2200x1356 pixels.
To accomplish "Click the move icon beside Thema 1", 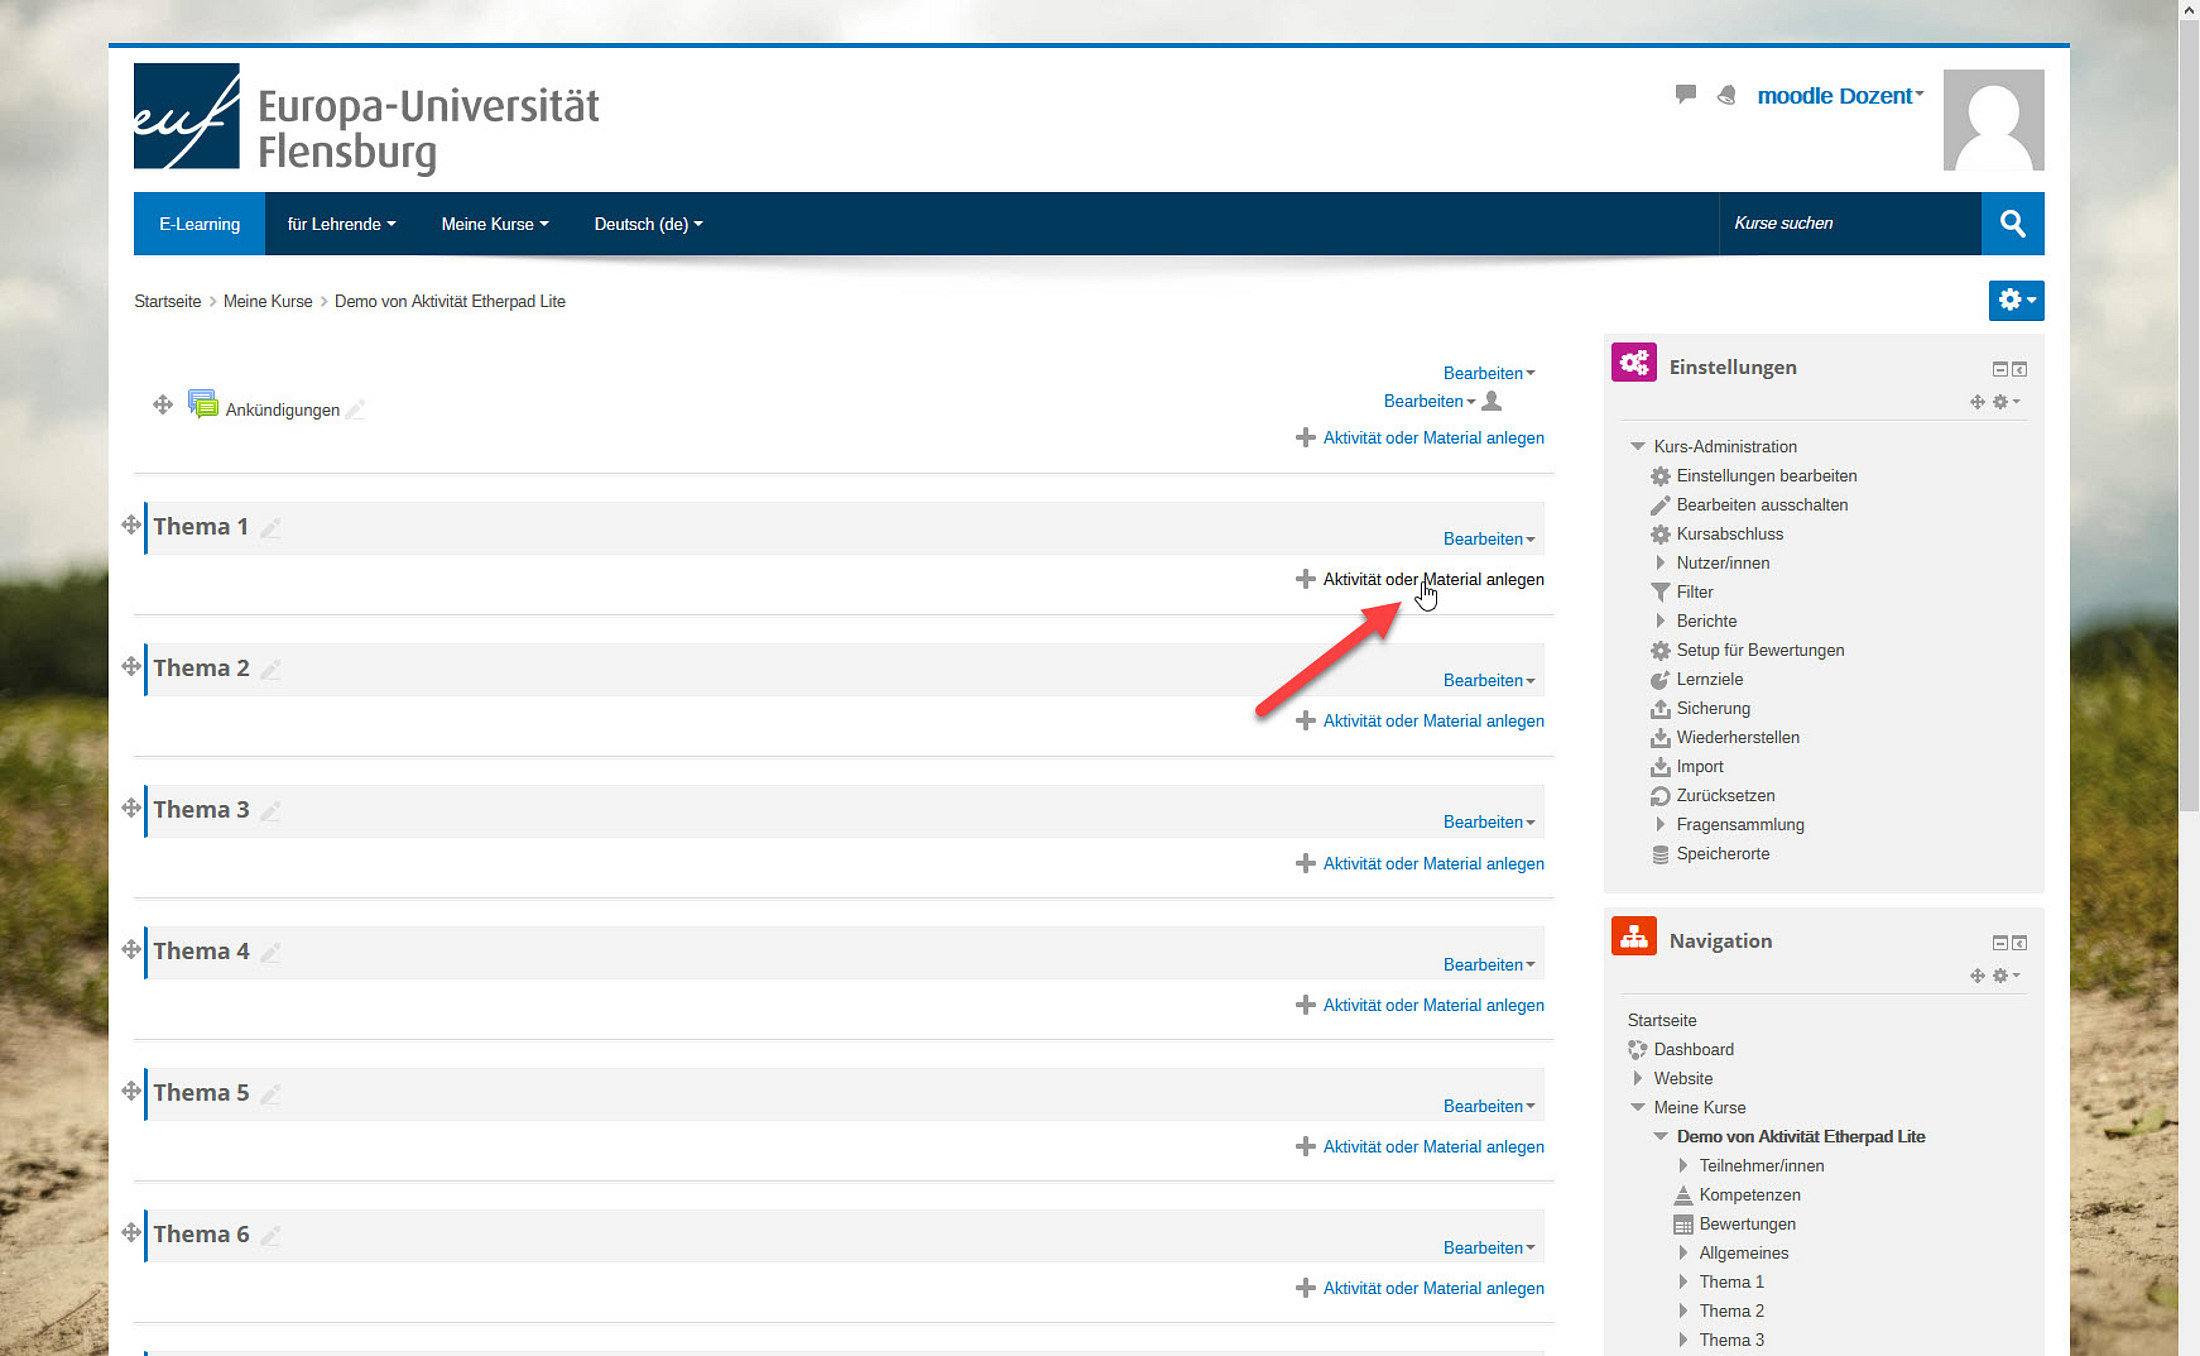I will point(131,525).
